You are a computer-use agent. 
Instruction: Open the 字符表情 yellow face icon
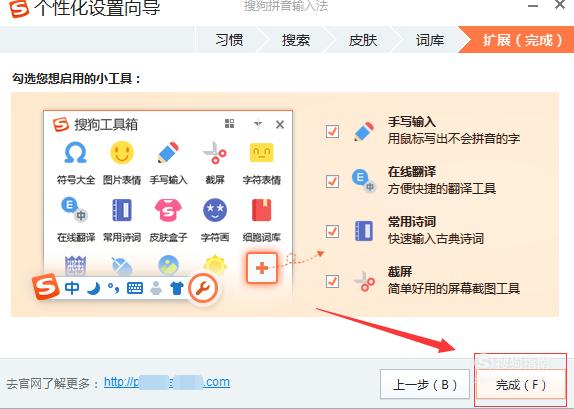click(x=261, y=152)
